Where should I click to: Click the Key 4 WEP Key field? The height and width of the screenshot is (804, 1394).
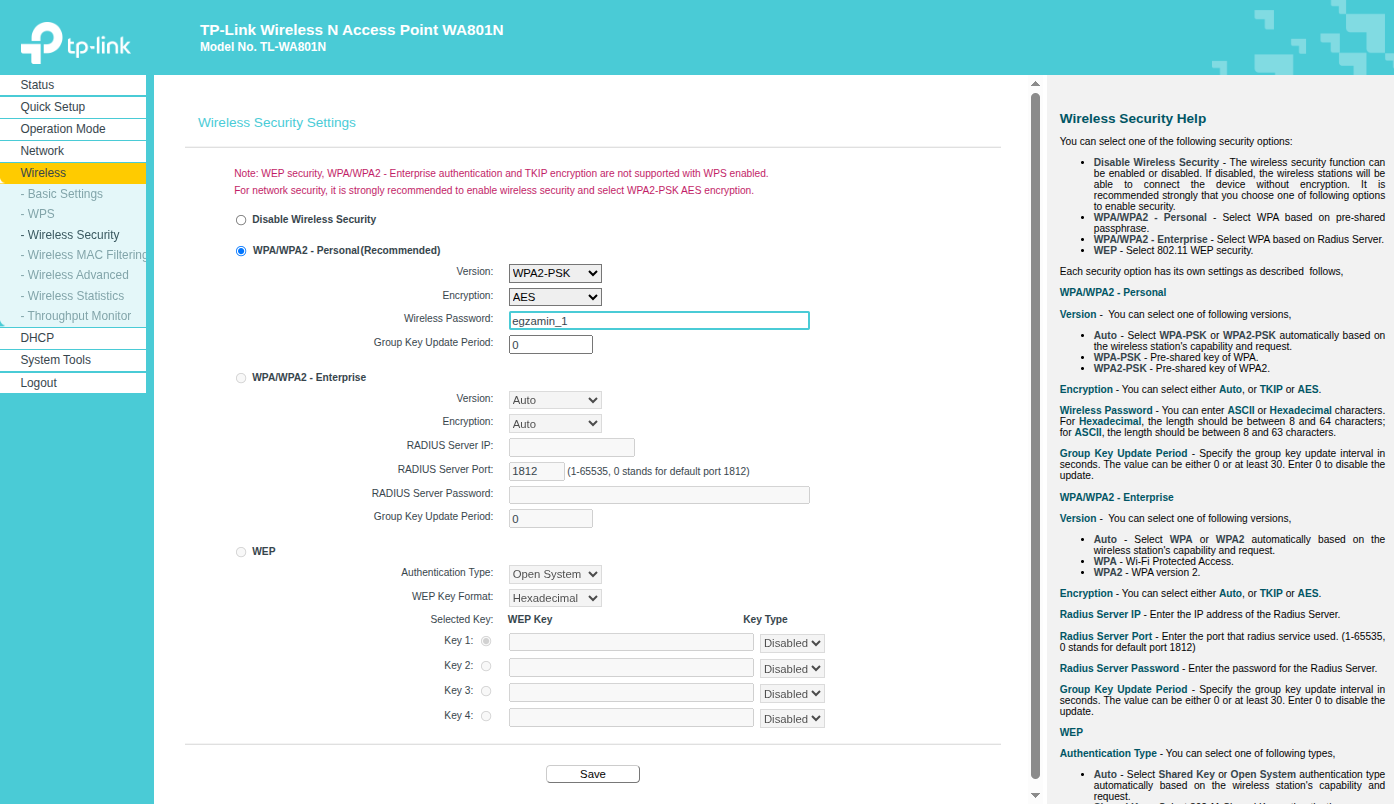pos(631,717)
